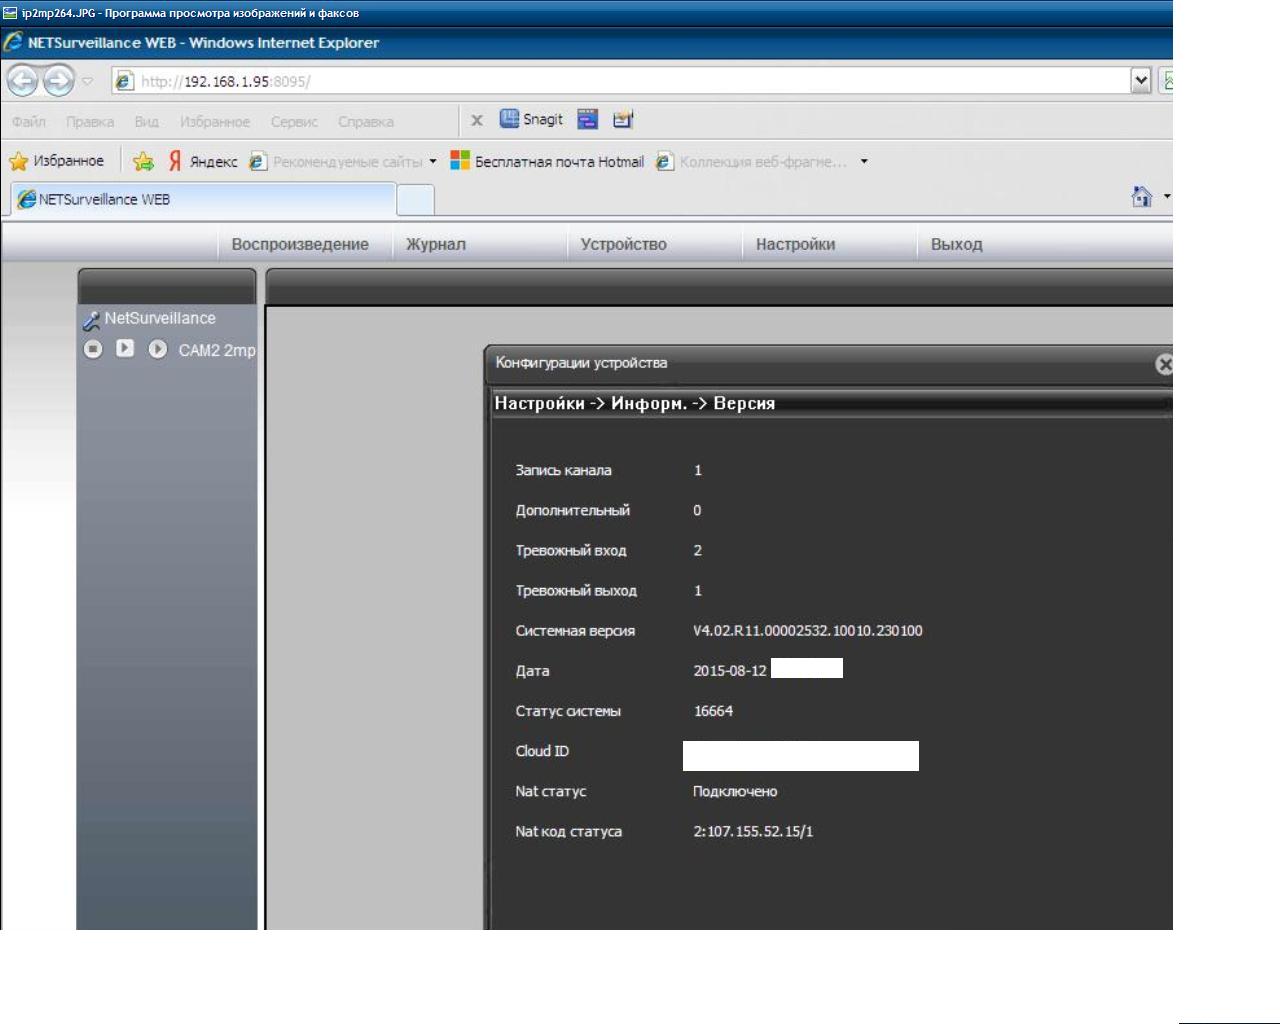
Task: Click the square play icon beside CAM2 2mp
Action: 125,348
